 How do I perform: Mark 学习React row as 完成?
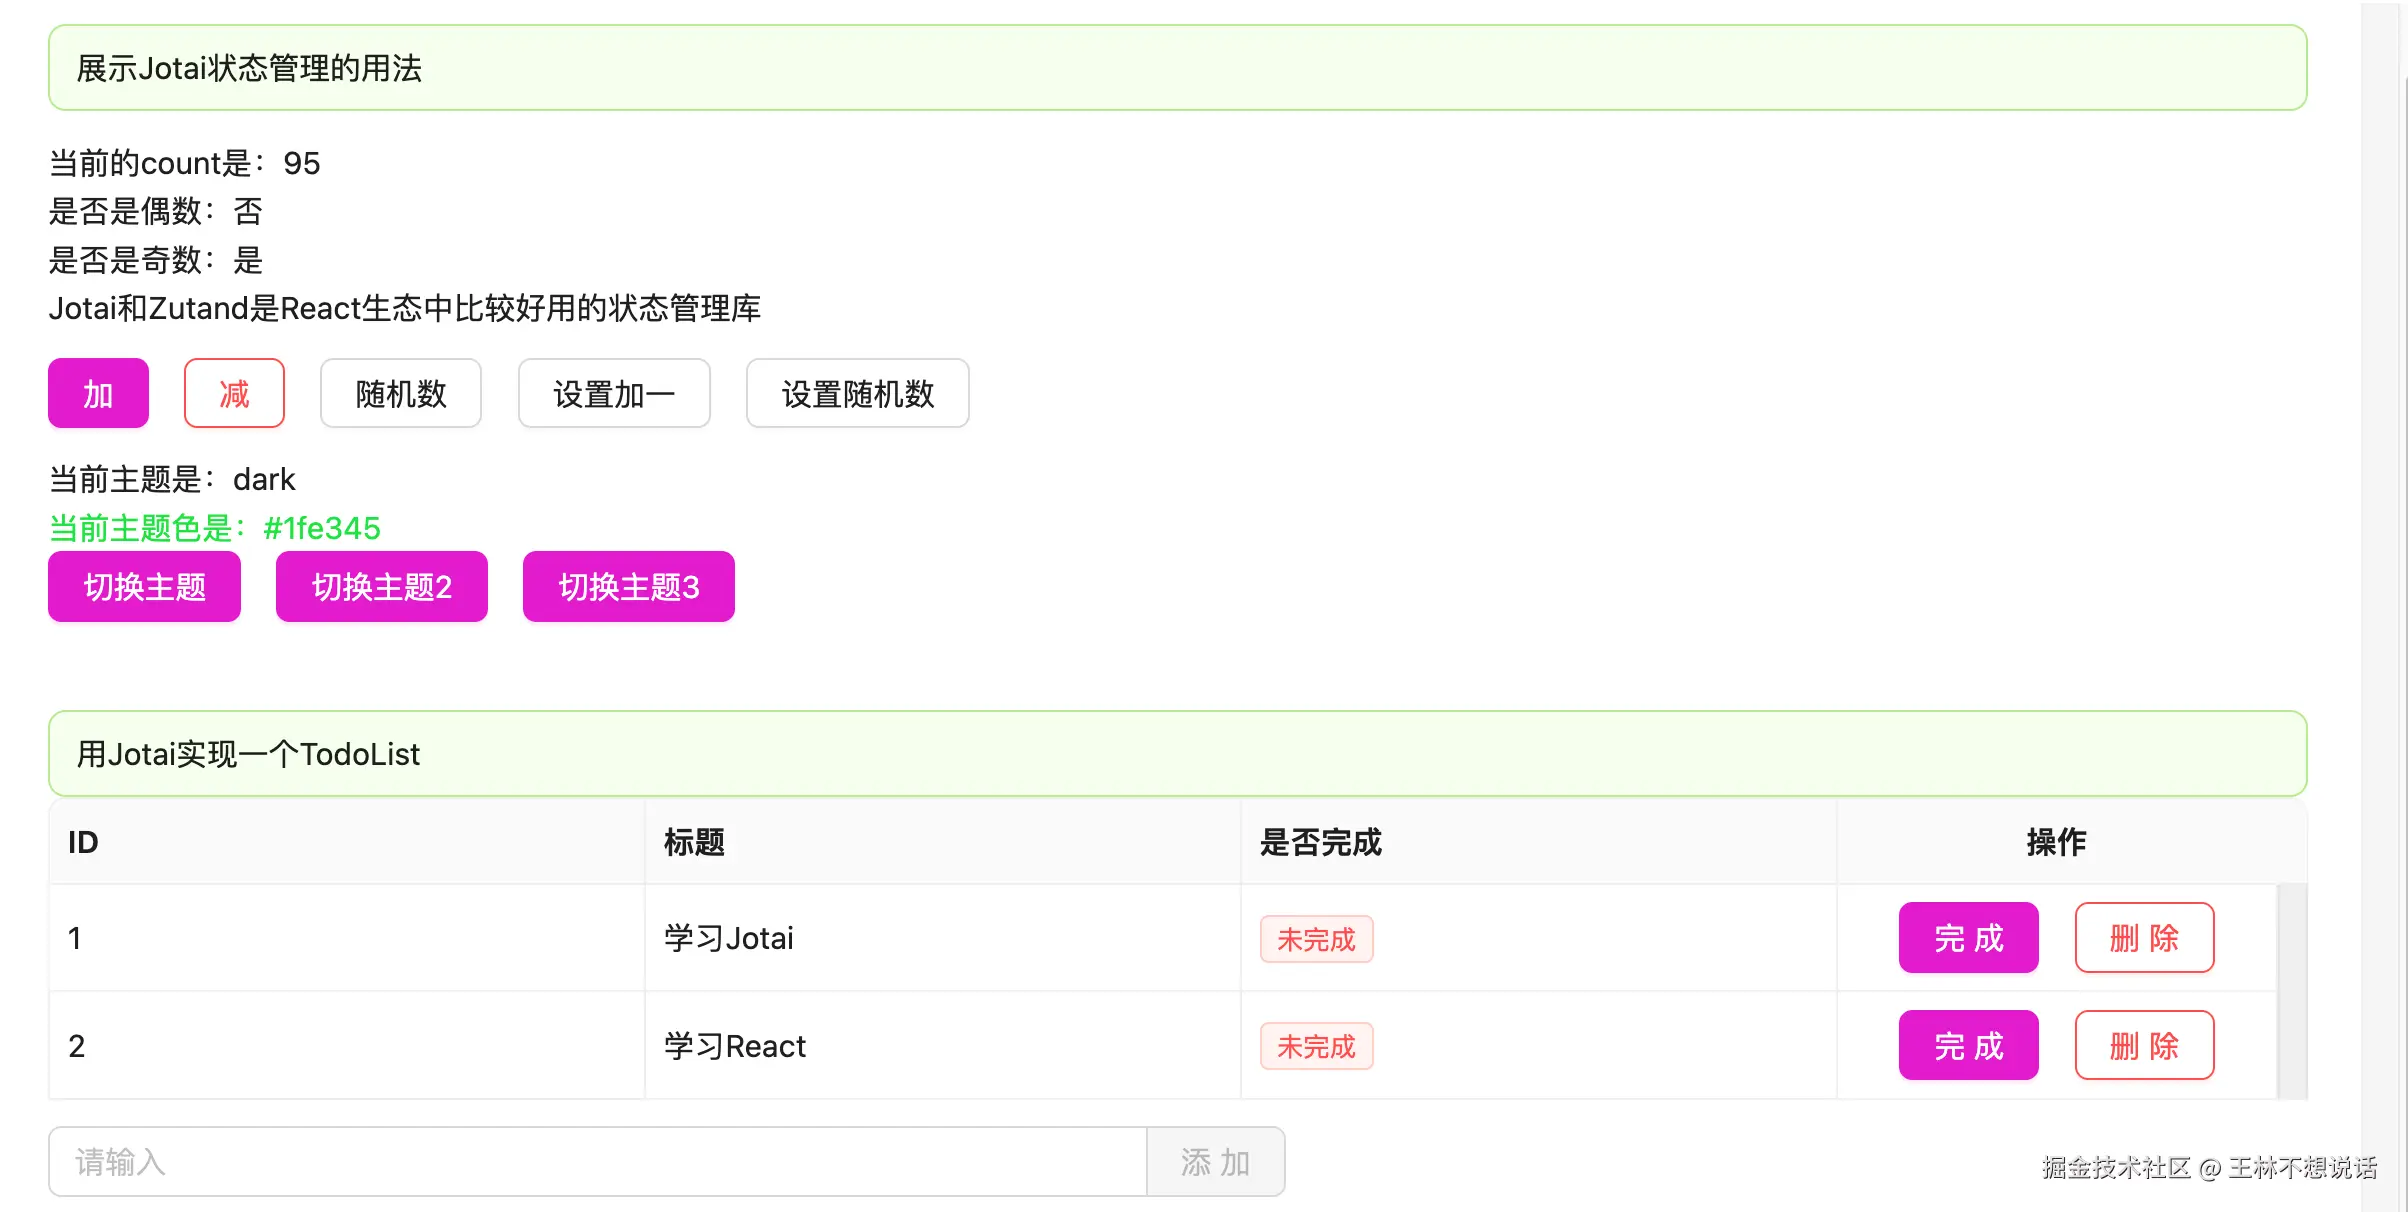(x=1967, y=1046)
